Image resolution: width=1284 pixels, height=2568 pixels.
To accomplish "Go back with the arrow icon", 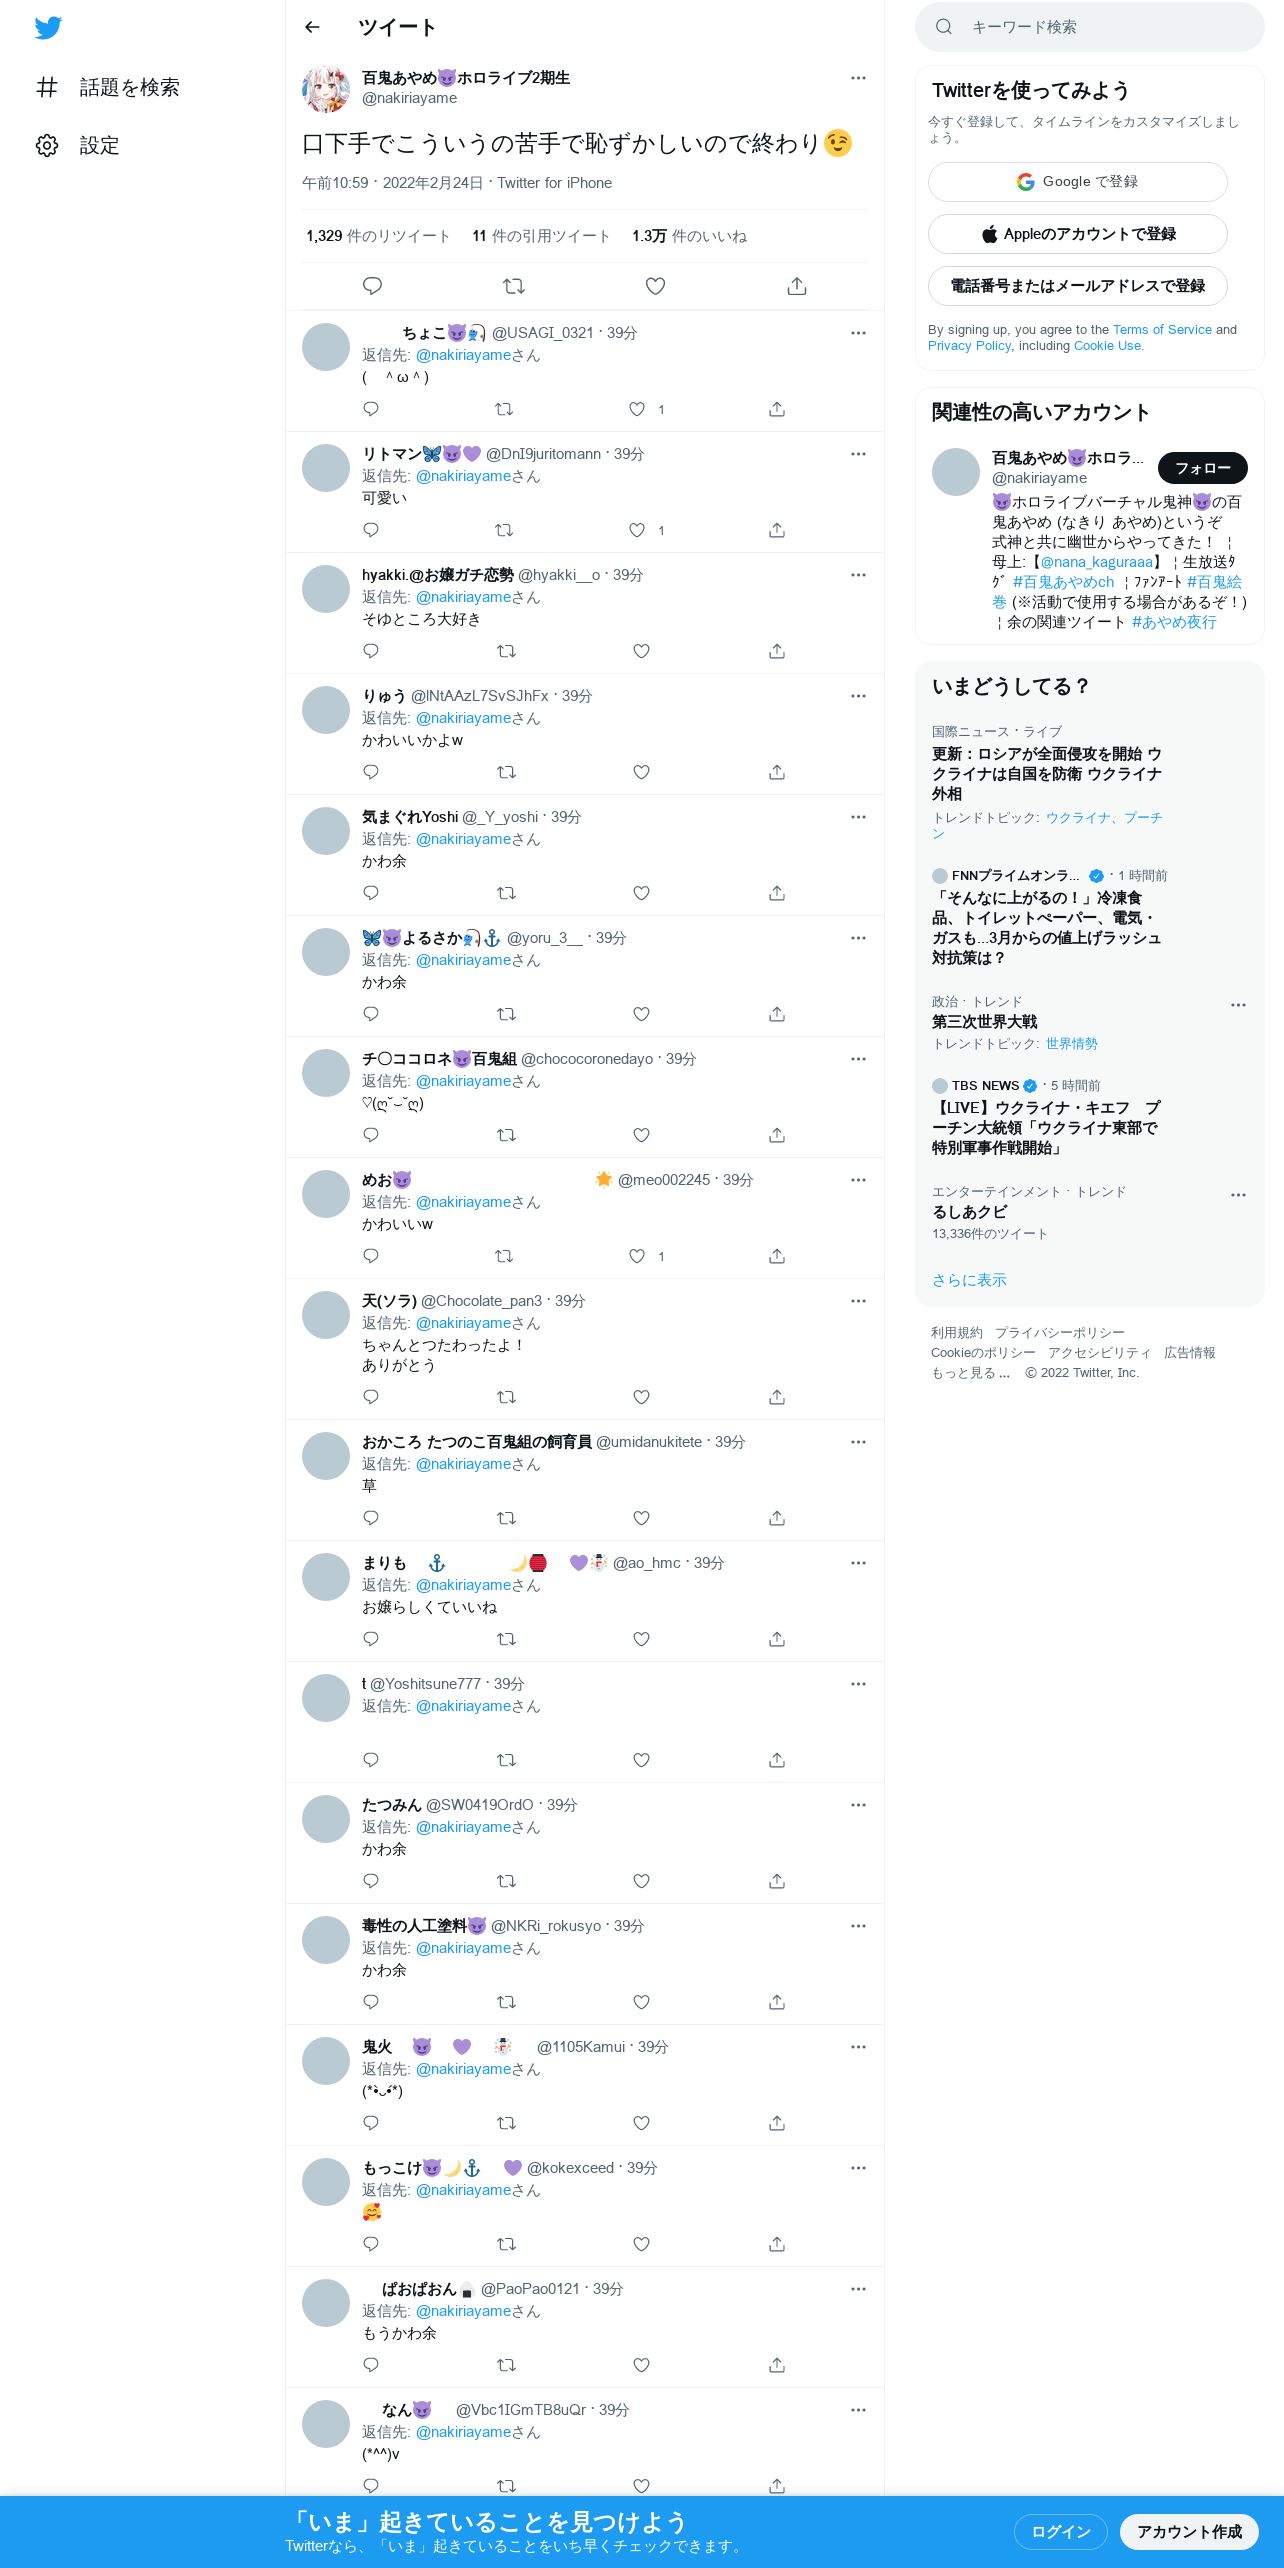I will point(312,27).
